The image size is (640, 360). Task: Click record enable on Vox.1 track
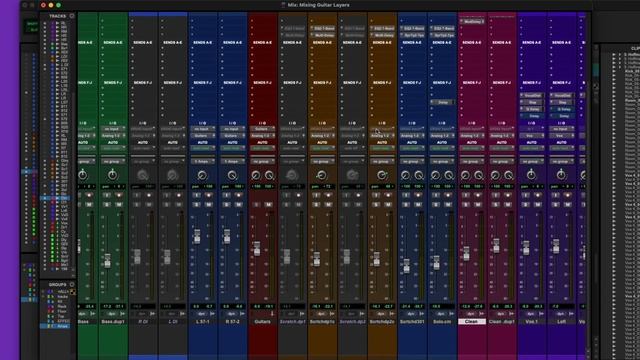[538, 196]
